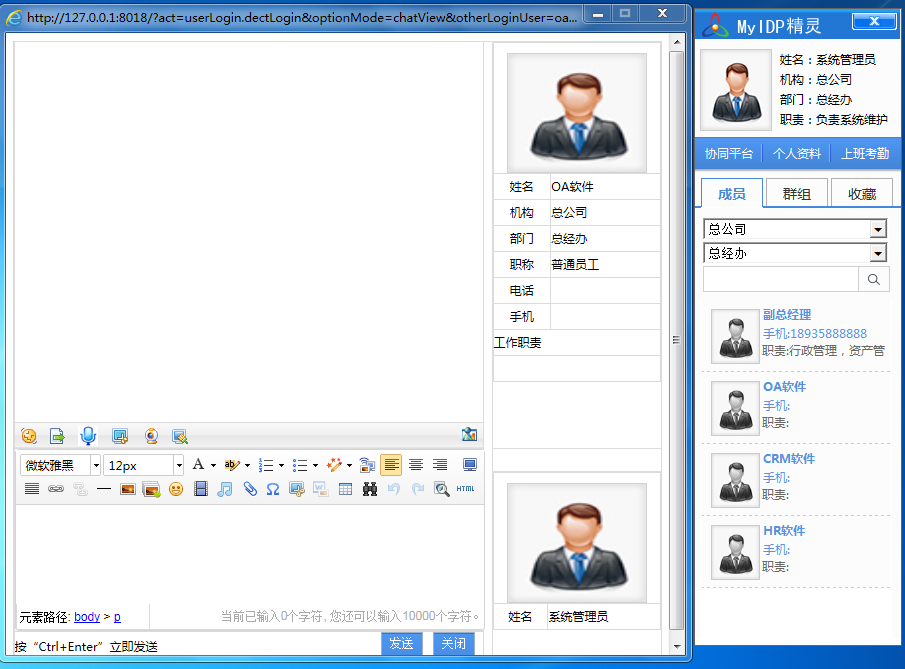Viewport: 905px width, 669px height.
Task: Open 副总经理 in the member list
Action: coord(787,315)
